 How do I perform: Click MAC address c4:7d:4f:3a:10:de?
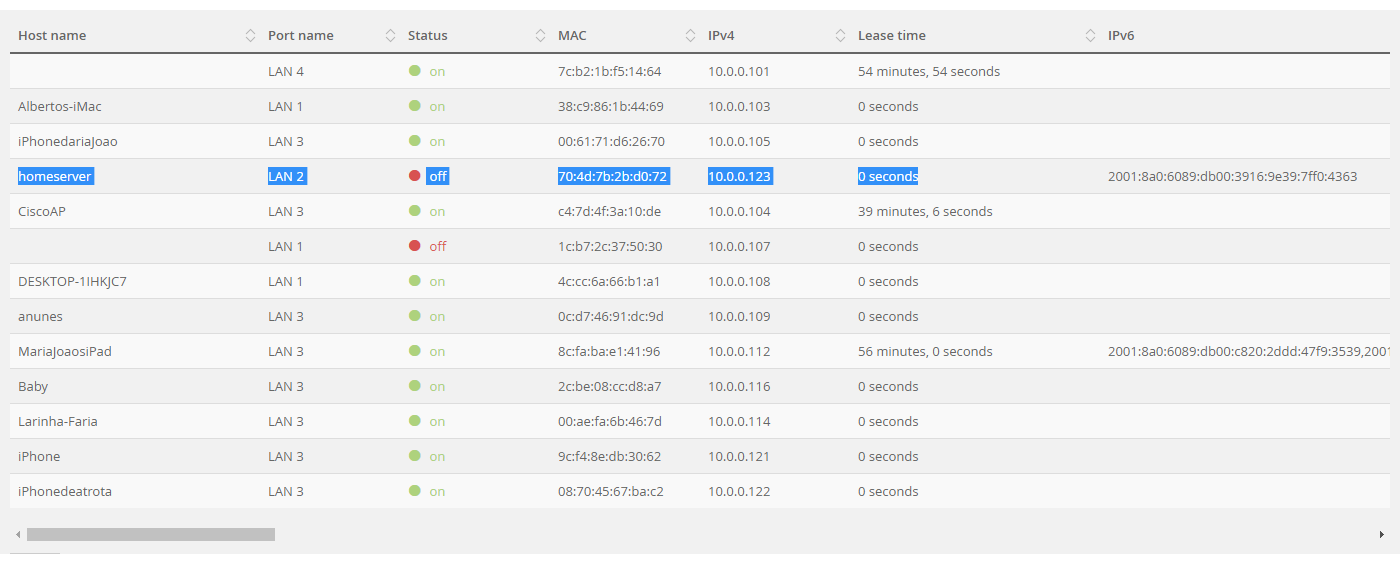click(610, 211)
